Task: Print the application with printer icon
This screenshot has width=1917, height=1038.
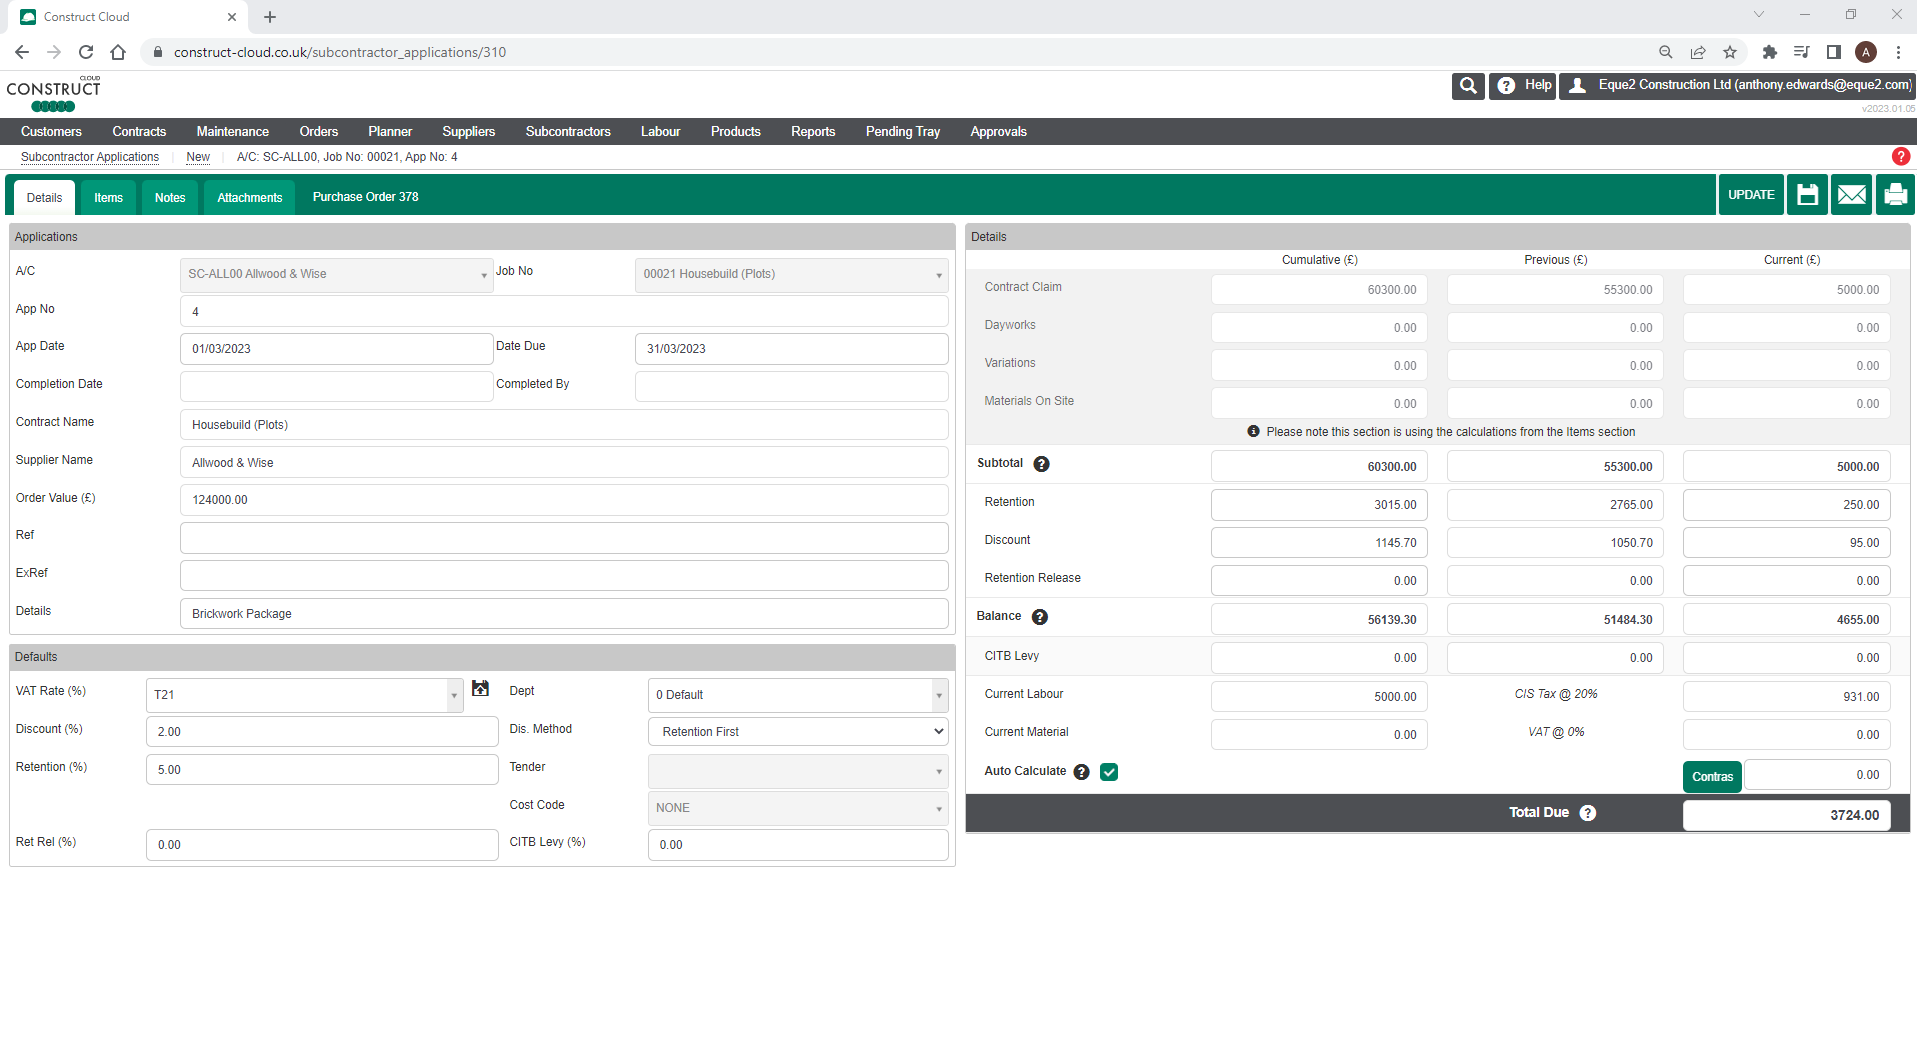Action: tap(1895, 195)
